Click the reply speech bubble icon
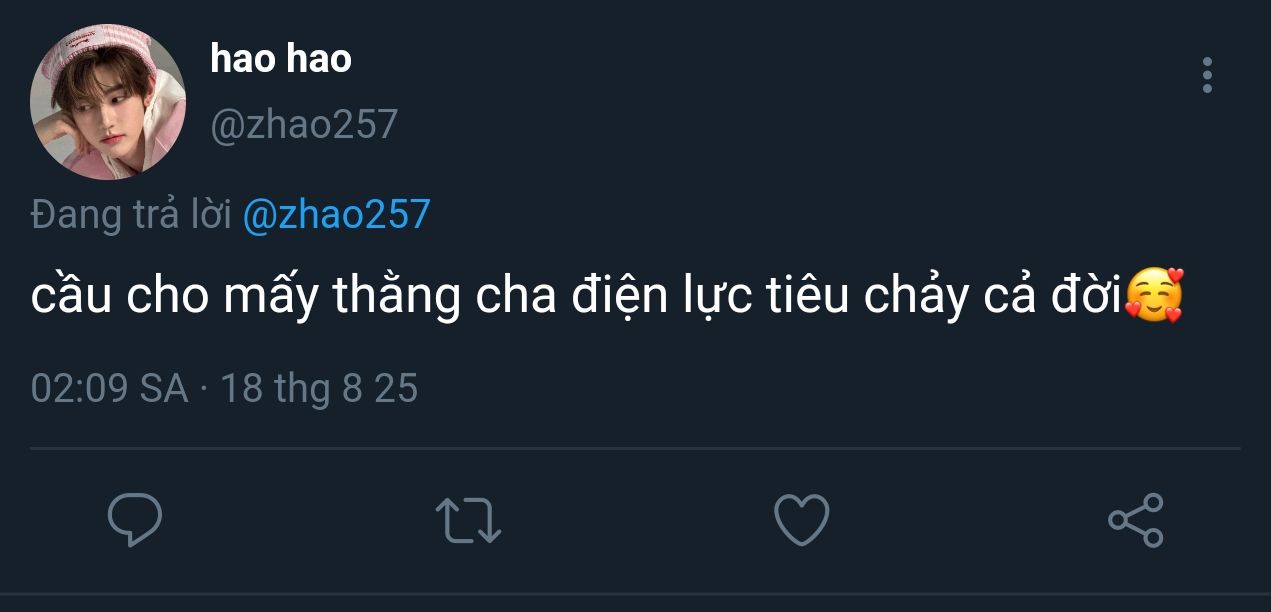 (135, 520)
